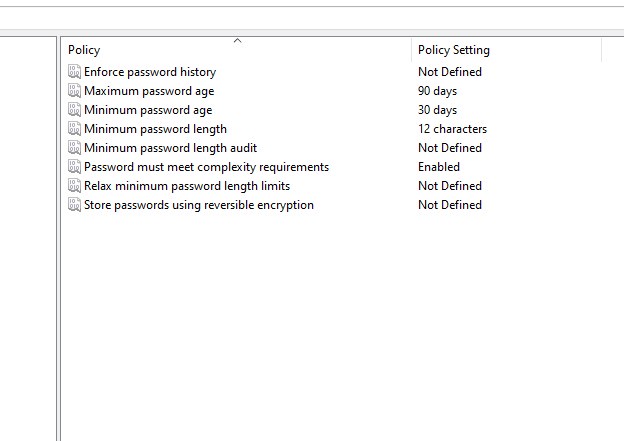
Task: Click the divider right of Policy Setting header
Action: coord(602,50)
